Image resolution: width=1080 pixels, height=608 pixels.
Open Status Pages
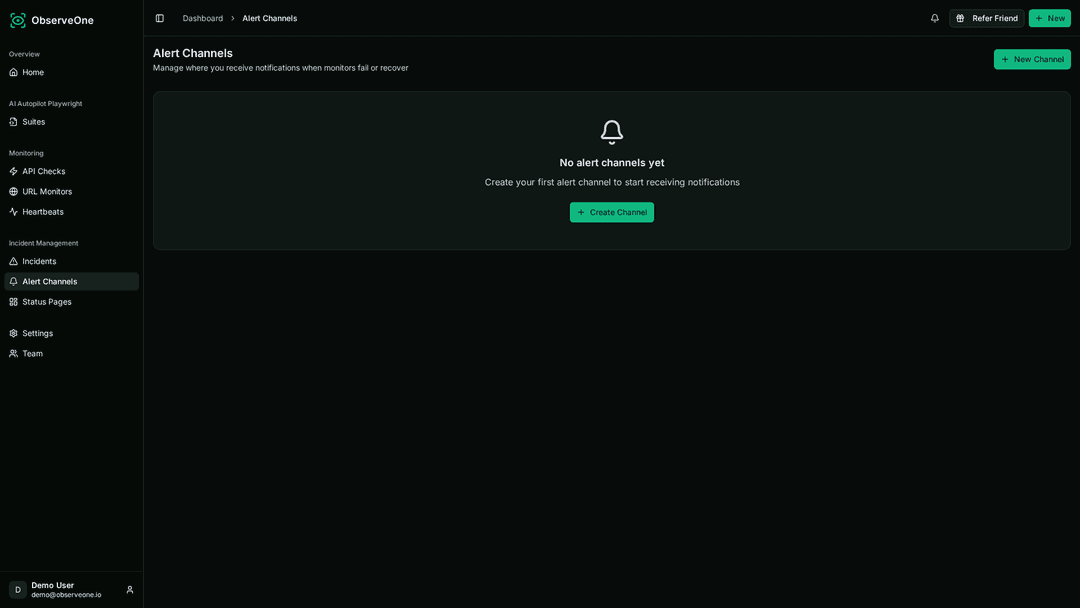72,302
